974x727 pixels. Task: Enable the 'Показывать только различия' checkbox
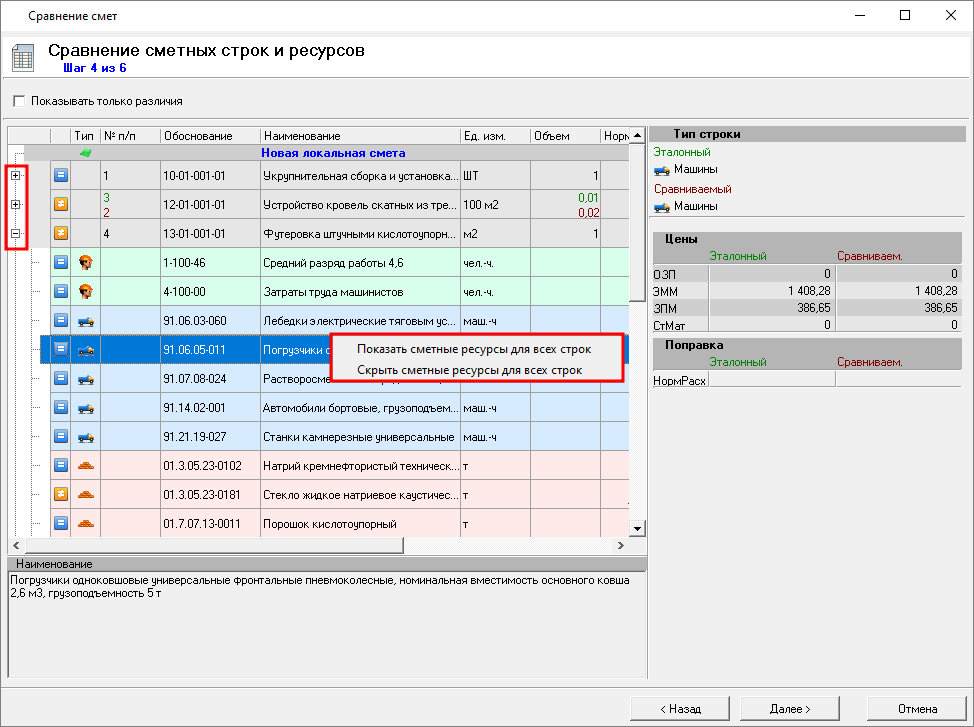18,101
